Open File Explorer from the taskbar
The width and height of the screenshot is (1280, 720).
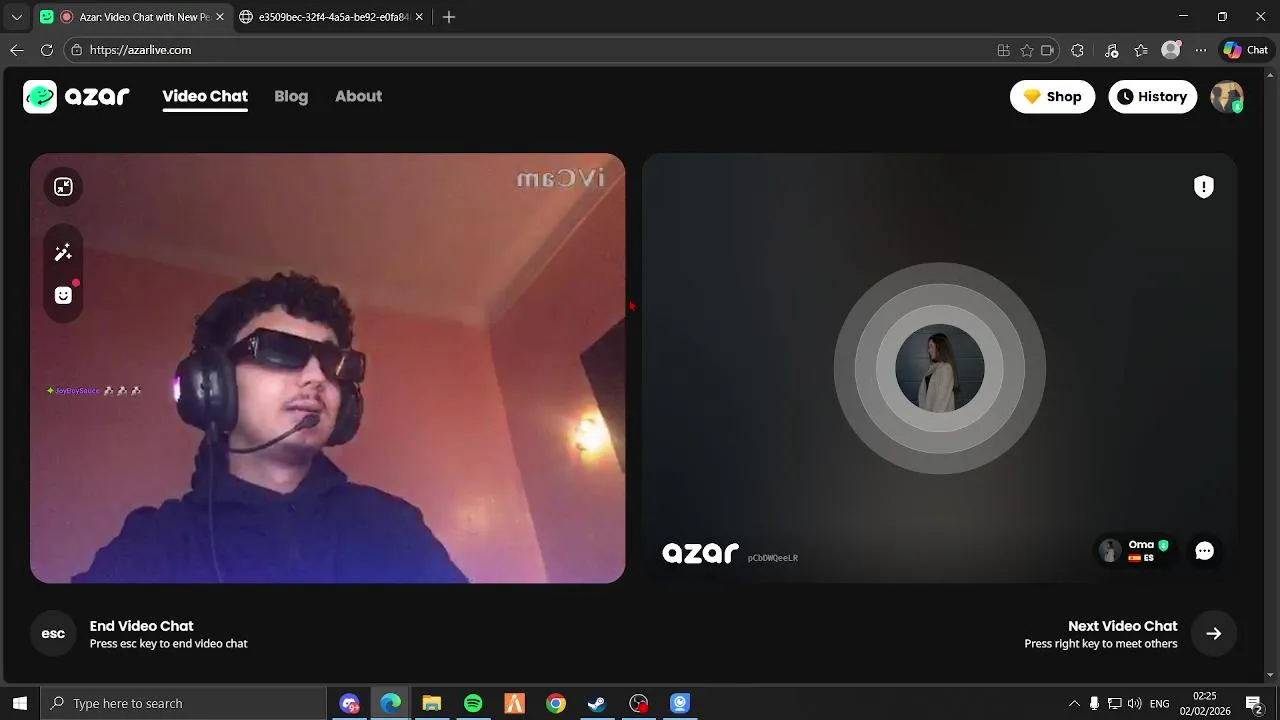432,703
